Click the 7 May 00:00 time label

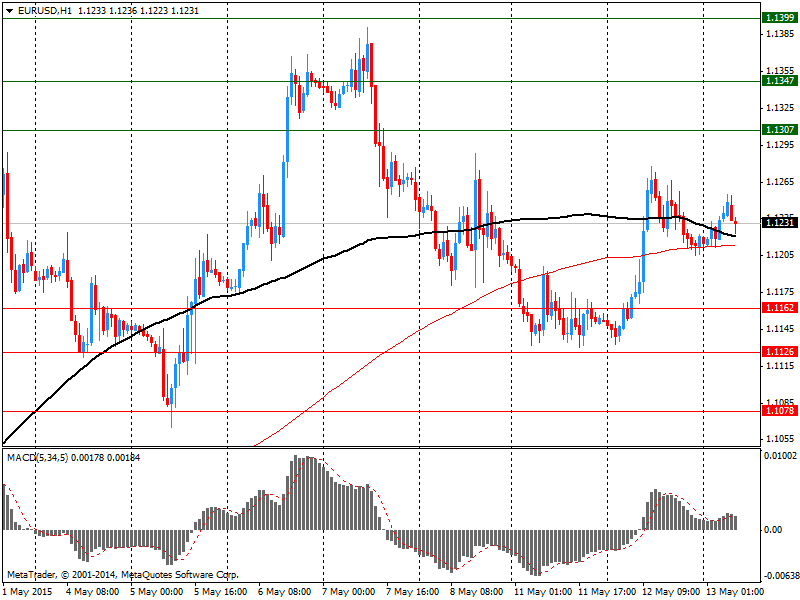click(348, 592)
